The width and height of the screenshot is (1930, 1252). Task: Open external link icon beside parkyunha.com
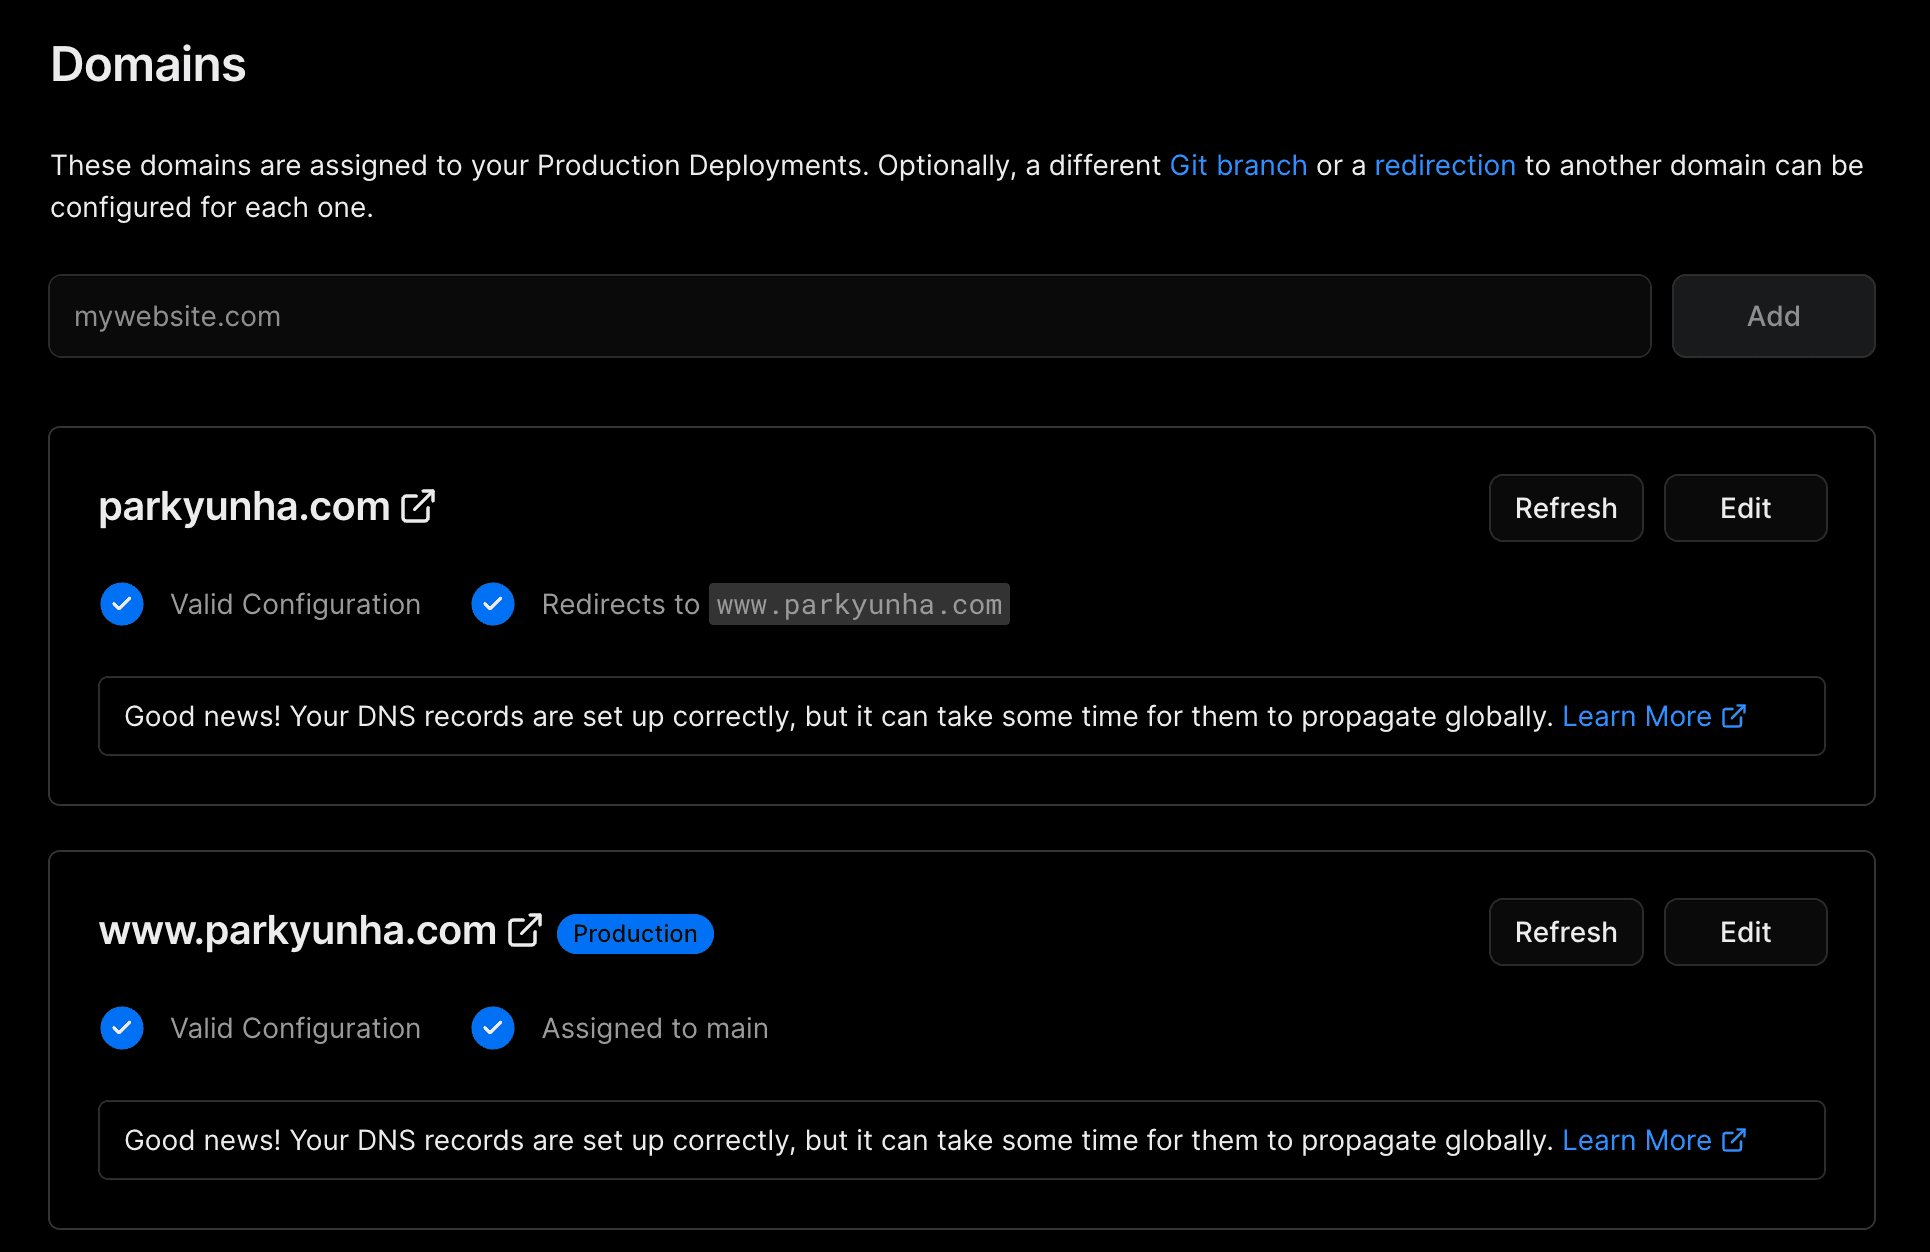[x=418, y=506]
